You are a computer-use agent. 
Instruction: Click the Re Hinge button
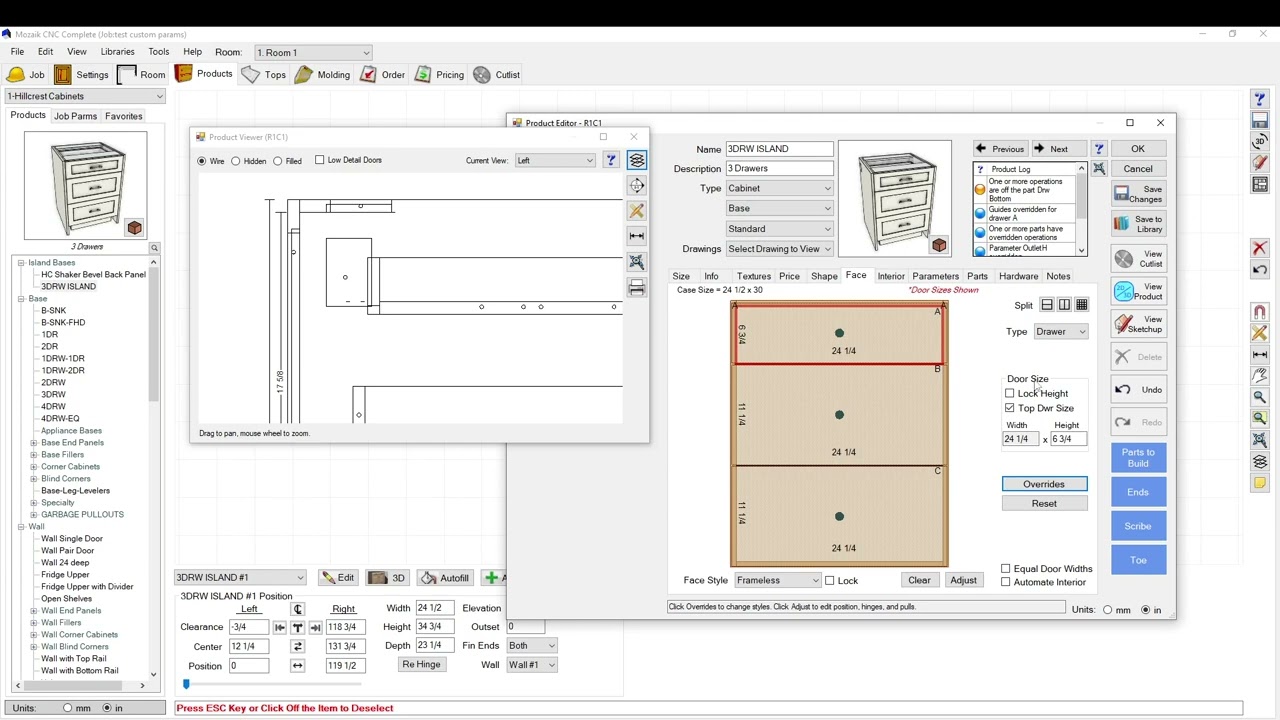point(421,665)
